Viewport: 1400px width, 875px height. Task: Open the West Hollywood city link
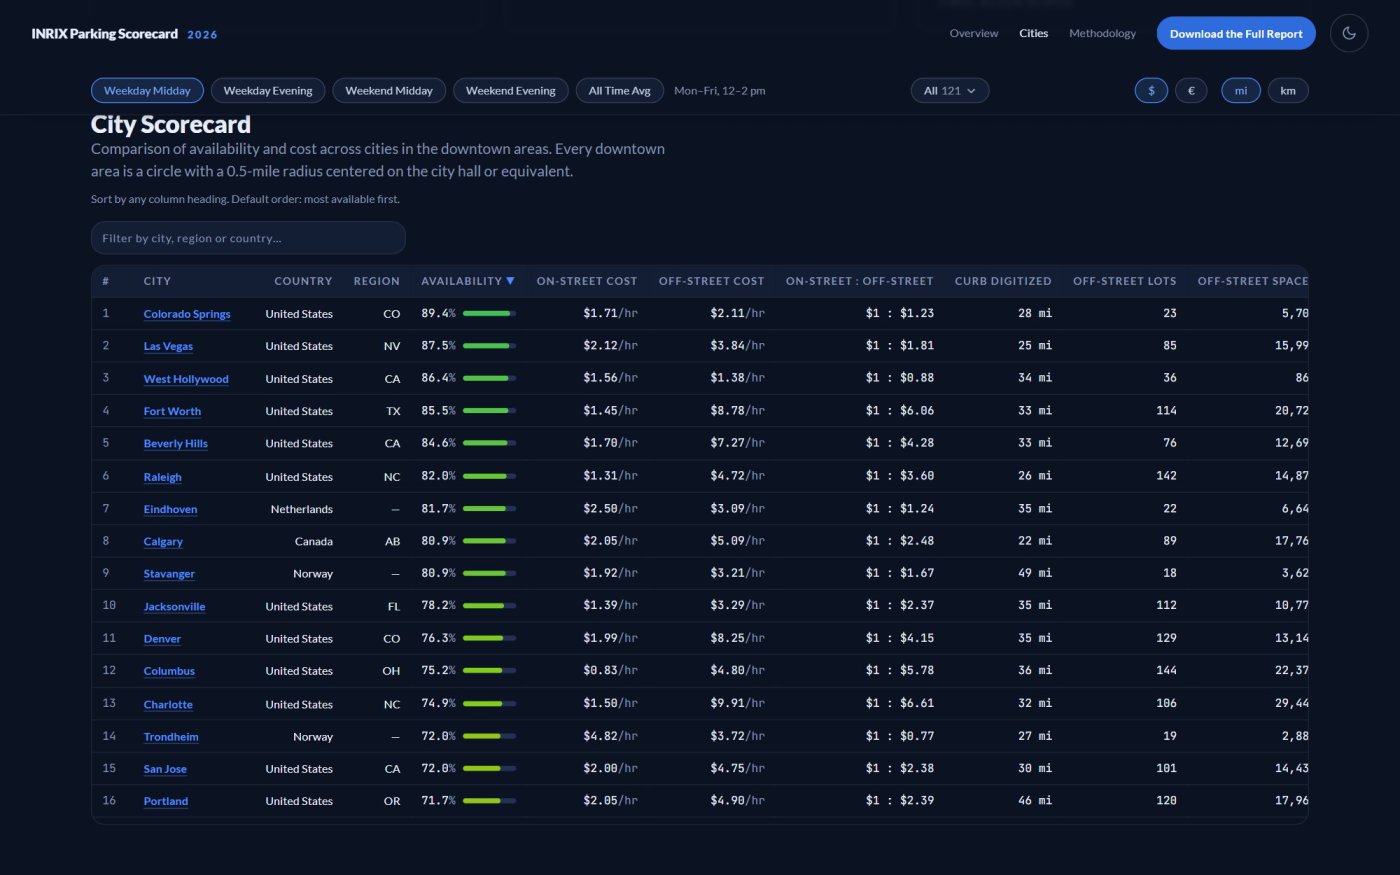tap(186, 379)
